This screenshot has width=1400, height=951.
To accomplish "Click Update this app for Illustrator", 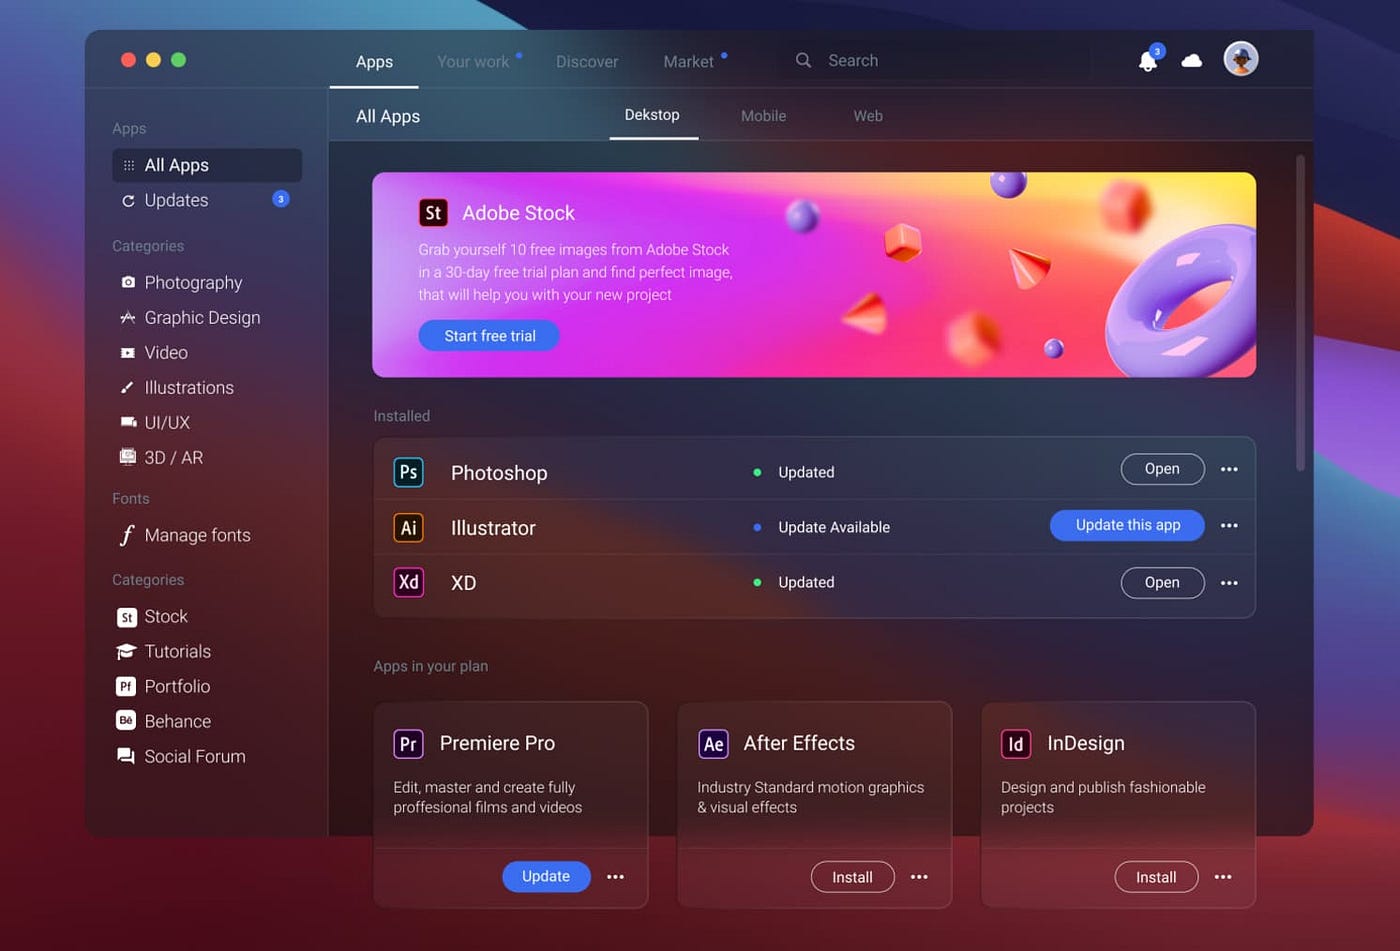I will (1127, 525).
